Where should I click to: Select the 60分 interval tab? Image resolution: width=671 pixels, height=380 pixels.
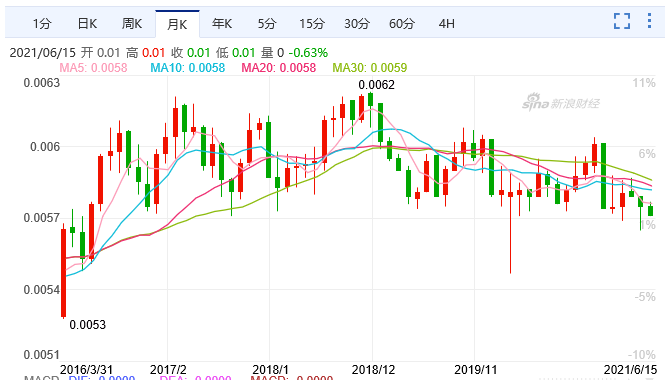(401, 24)
